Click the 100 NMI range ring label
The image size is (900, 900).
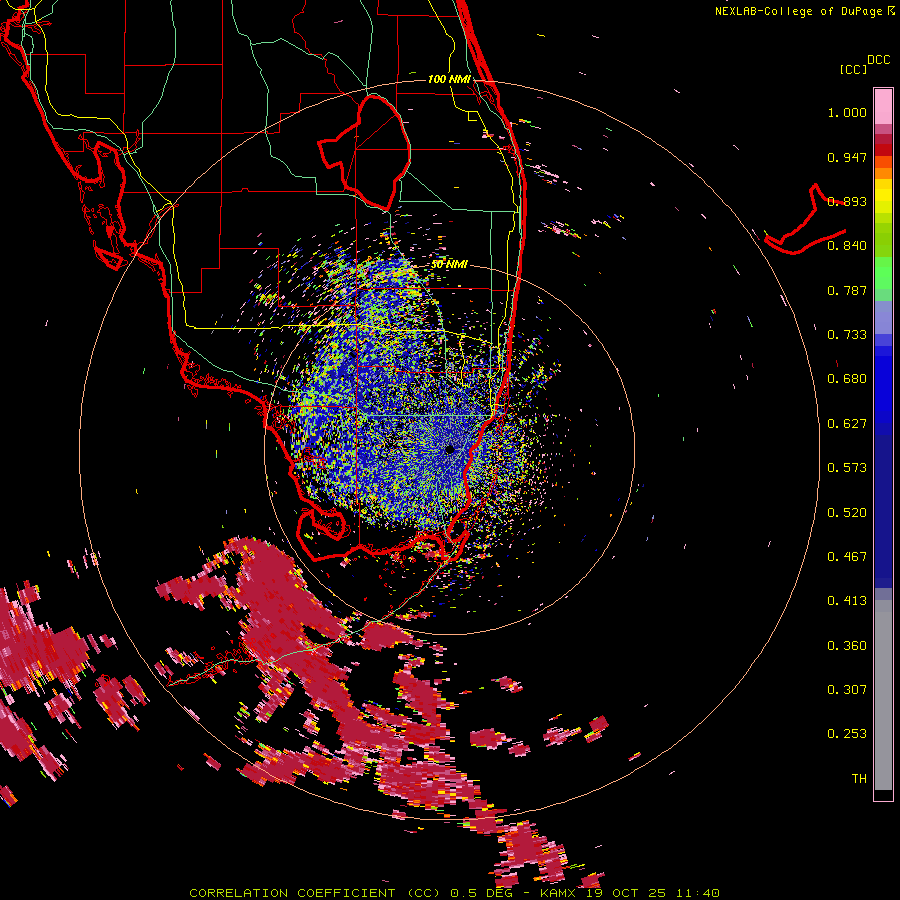click(449, 79)
